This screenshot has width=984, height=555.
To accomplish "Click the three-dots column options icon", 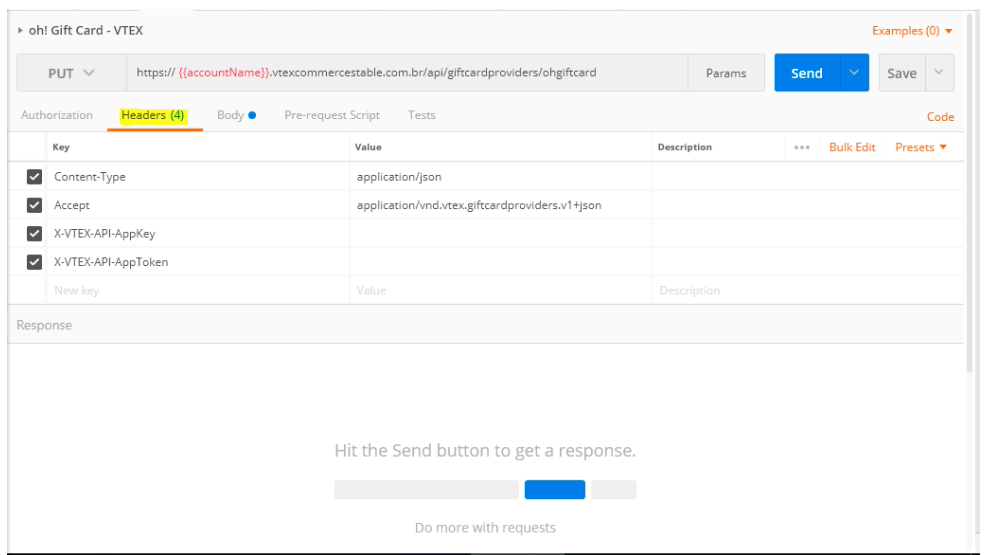I will 801,148.
